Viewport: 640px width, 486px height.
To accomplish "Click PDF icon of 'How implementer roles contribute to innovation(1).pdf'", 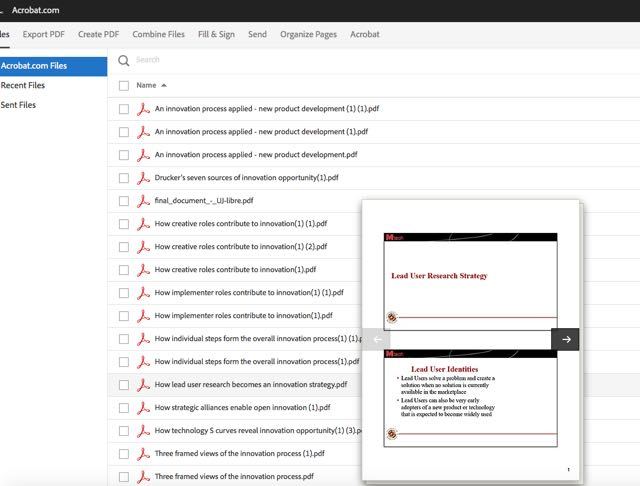I will 143,316.
